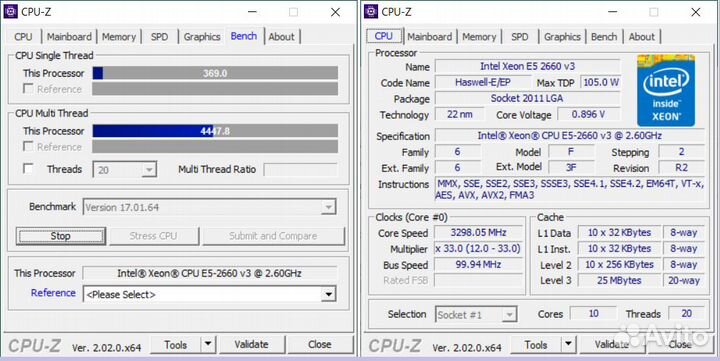Select Bench tab in left window
Image resolution: width=720 pixels, height=361 pixels.
(244, 36)
